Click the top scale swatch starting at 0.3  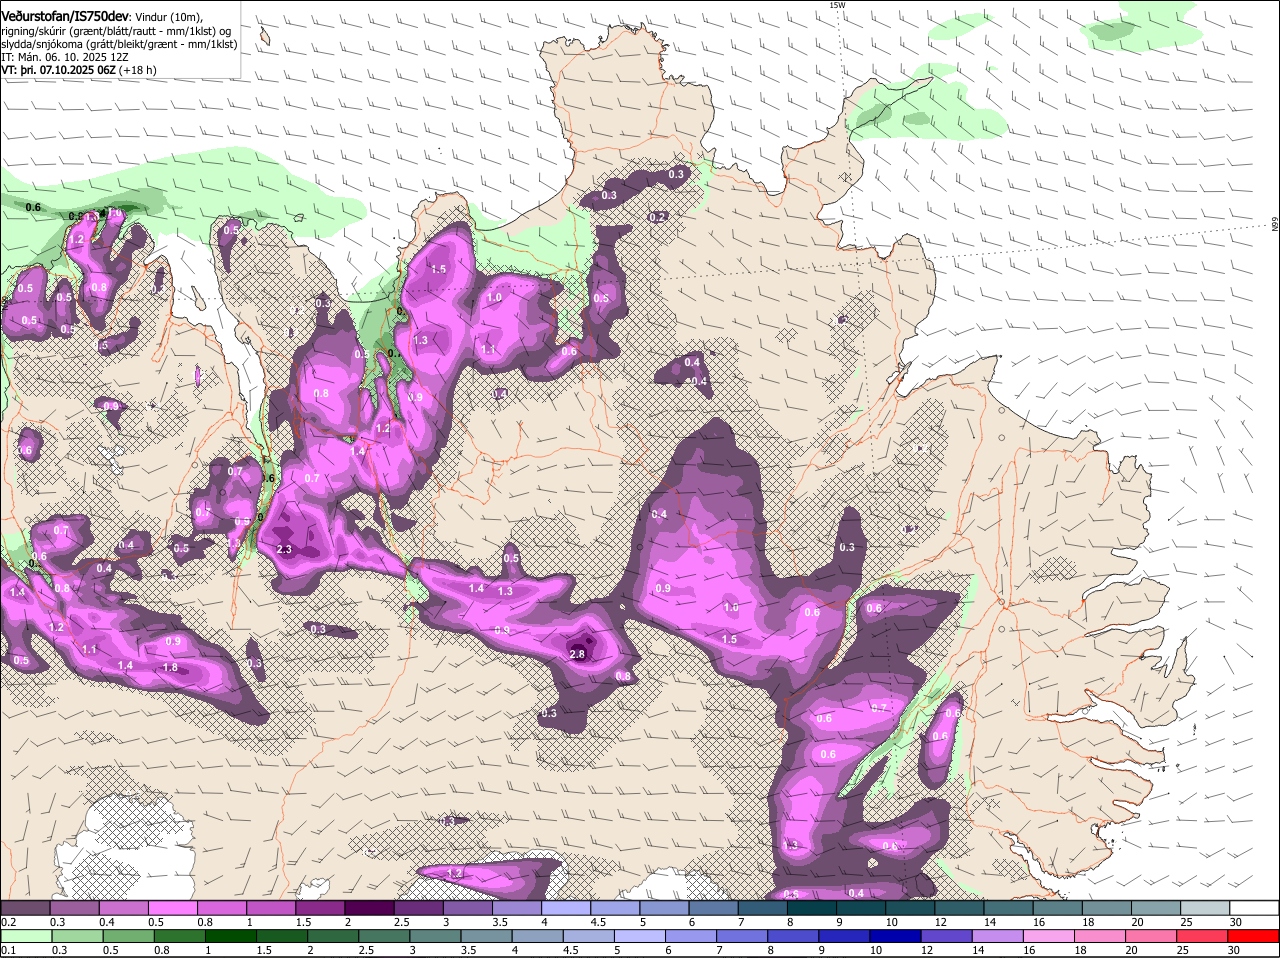(74, 908)
